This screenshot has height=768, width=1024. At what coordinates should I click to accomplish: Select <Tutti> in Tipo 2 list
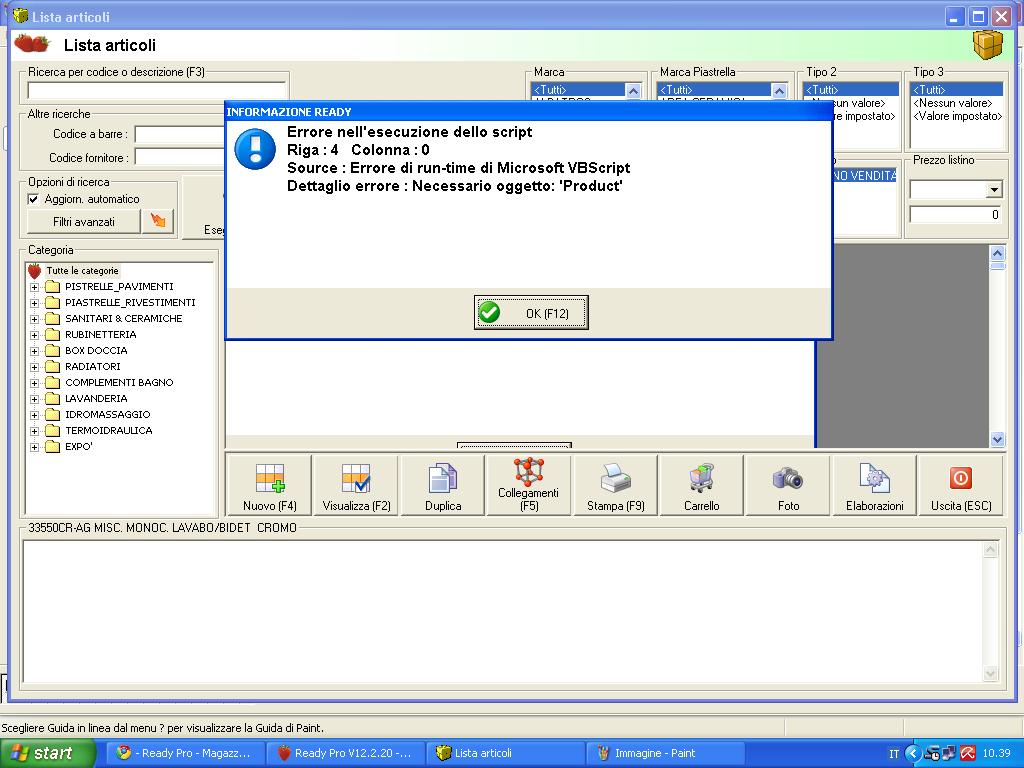(851, 89)
